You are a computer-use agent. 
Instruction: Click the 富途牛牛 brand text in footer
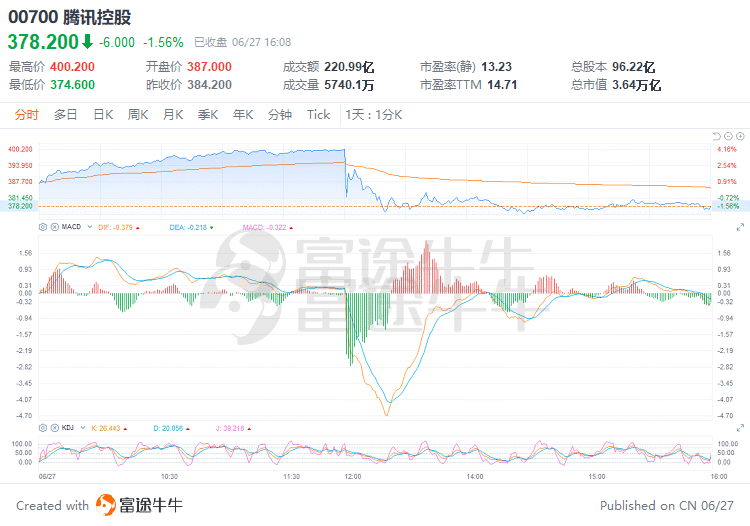(x=151, y=505)
